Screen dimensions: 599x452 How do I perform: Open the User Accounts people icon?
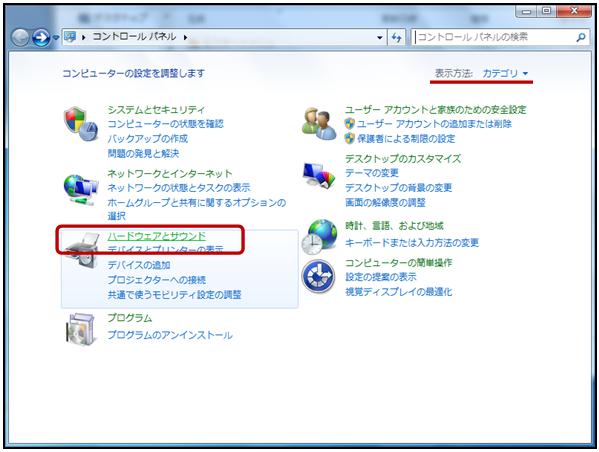pos(319,123)
